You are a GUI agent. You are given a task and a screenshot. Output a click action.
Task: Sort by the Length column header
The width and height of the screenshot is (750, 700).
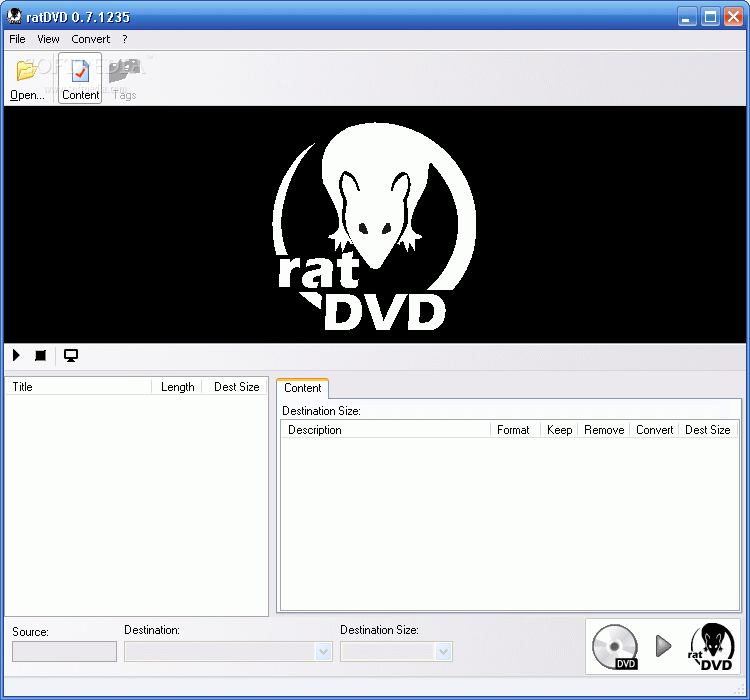pos(177,387)
